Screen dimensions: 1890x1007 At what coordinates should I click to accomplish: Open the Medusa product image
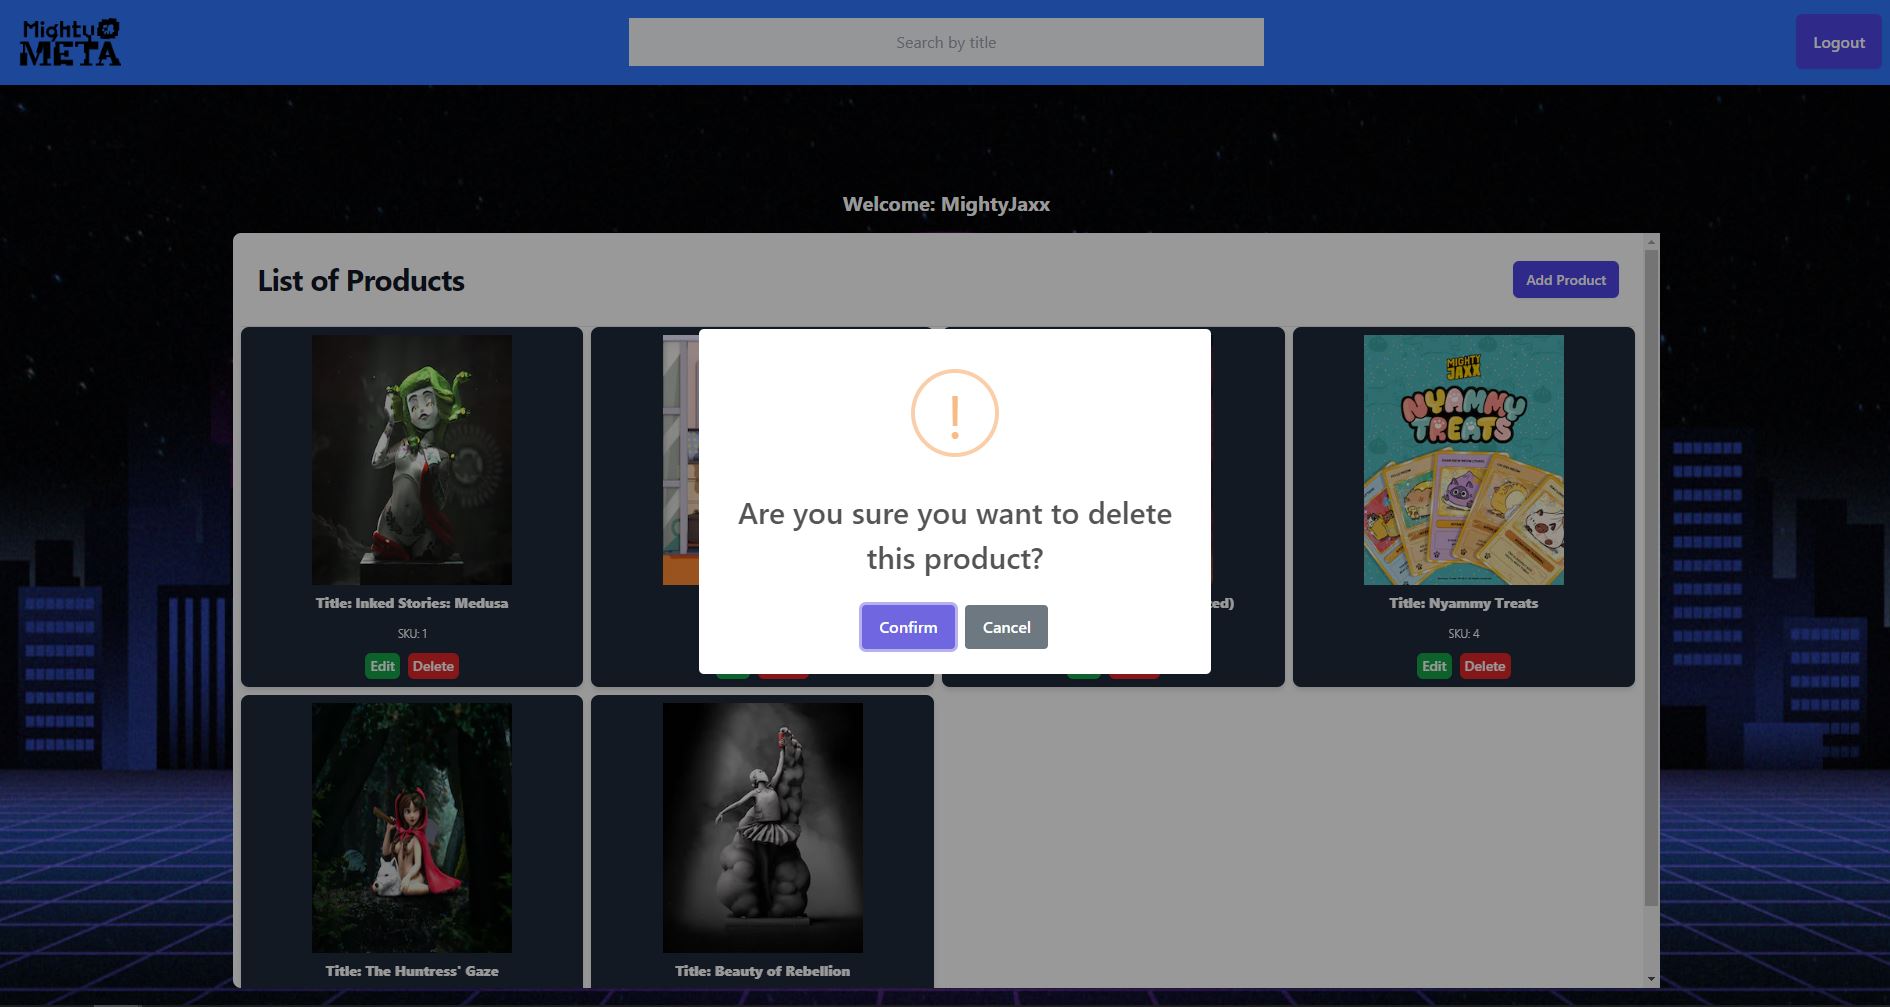coord(412,460)
